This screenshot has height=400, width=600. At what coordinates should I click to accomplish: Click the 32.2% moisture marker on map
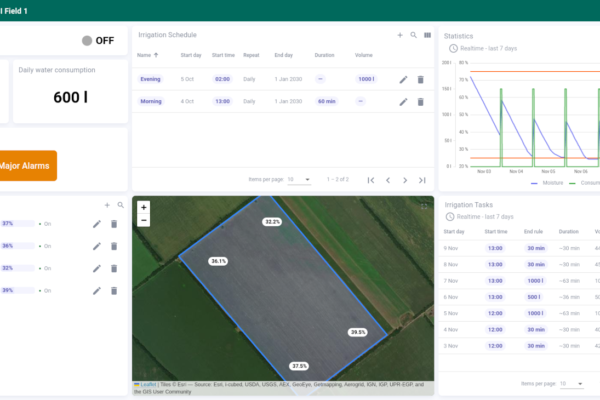[x=272, y=221]
